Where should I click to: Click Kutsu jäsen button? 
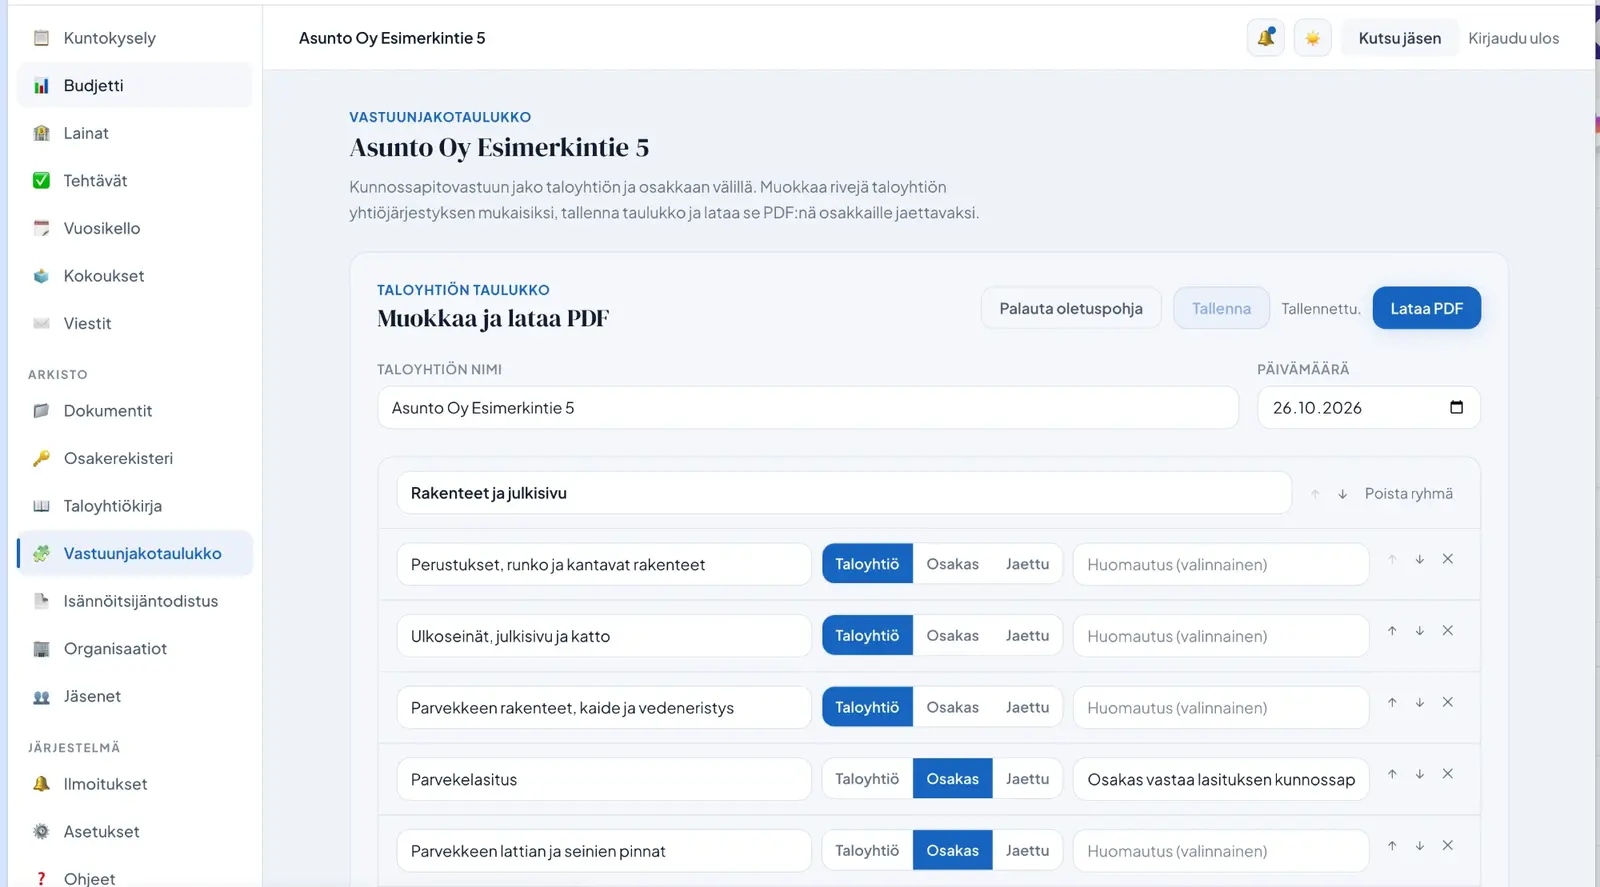tap(1399, 38)
